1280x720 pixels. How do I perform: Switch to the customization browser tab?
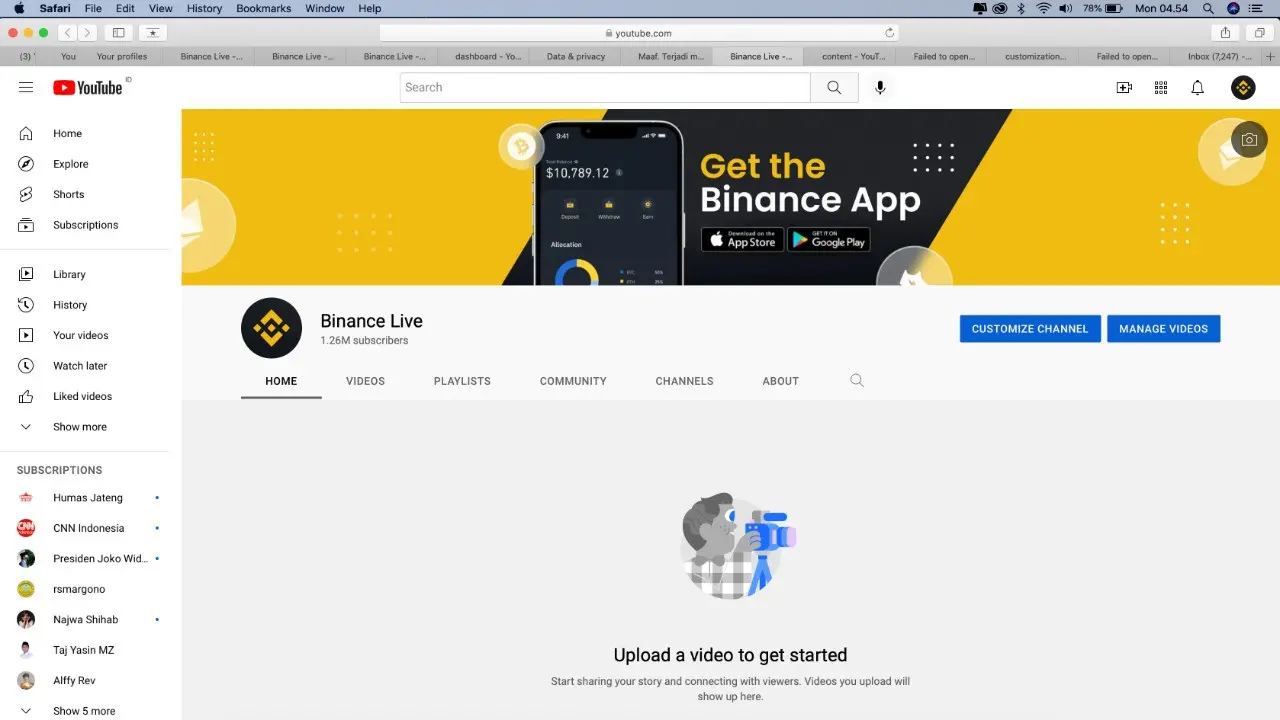point(1034,56)
